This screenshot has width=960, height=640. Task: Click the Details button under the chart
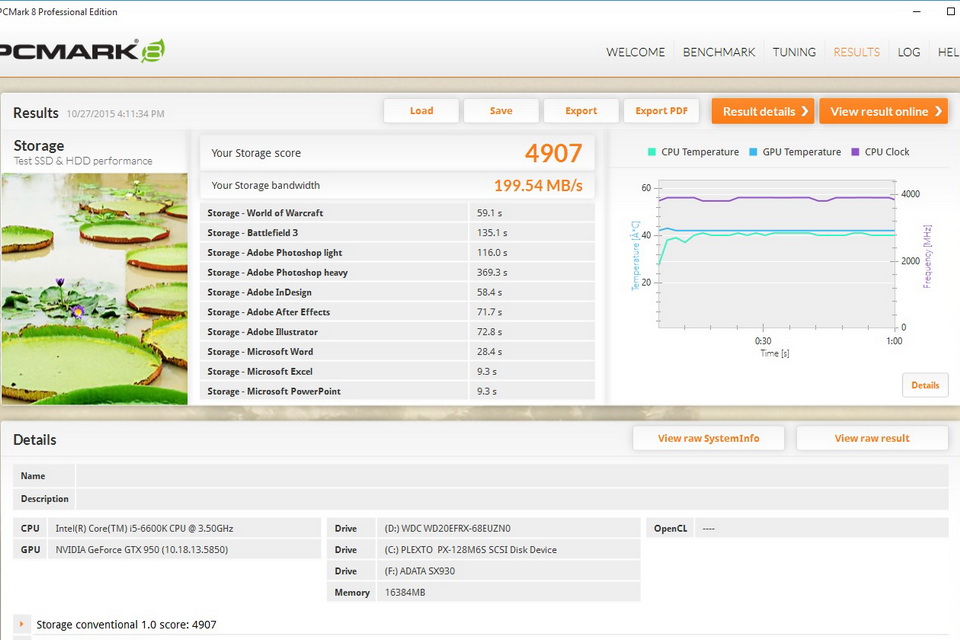pyautogui.click(x=925, y=385)
